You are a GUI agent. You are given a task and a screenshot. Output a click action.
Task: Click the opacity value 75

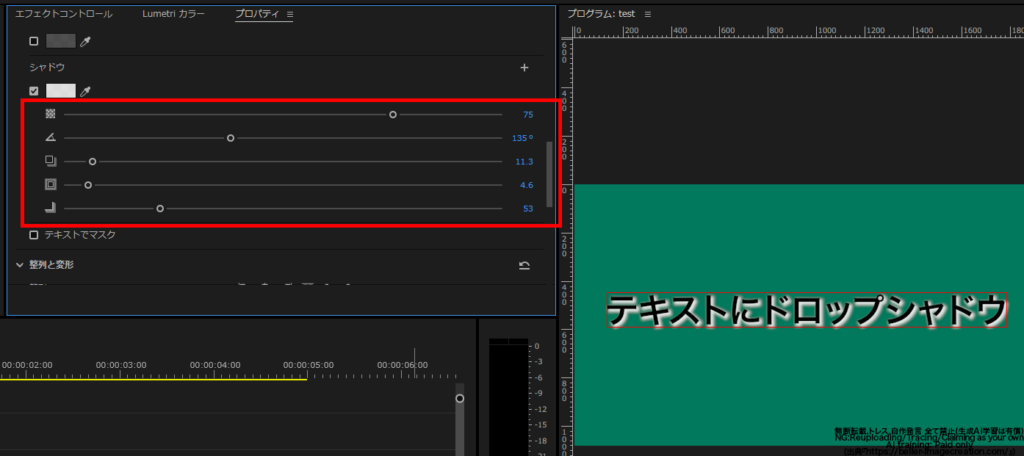(528, 115)
